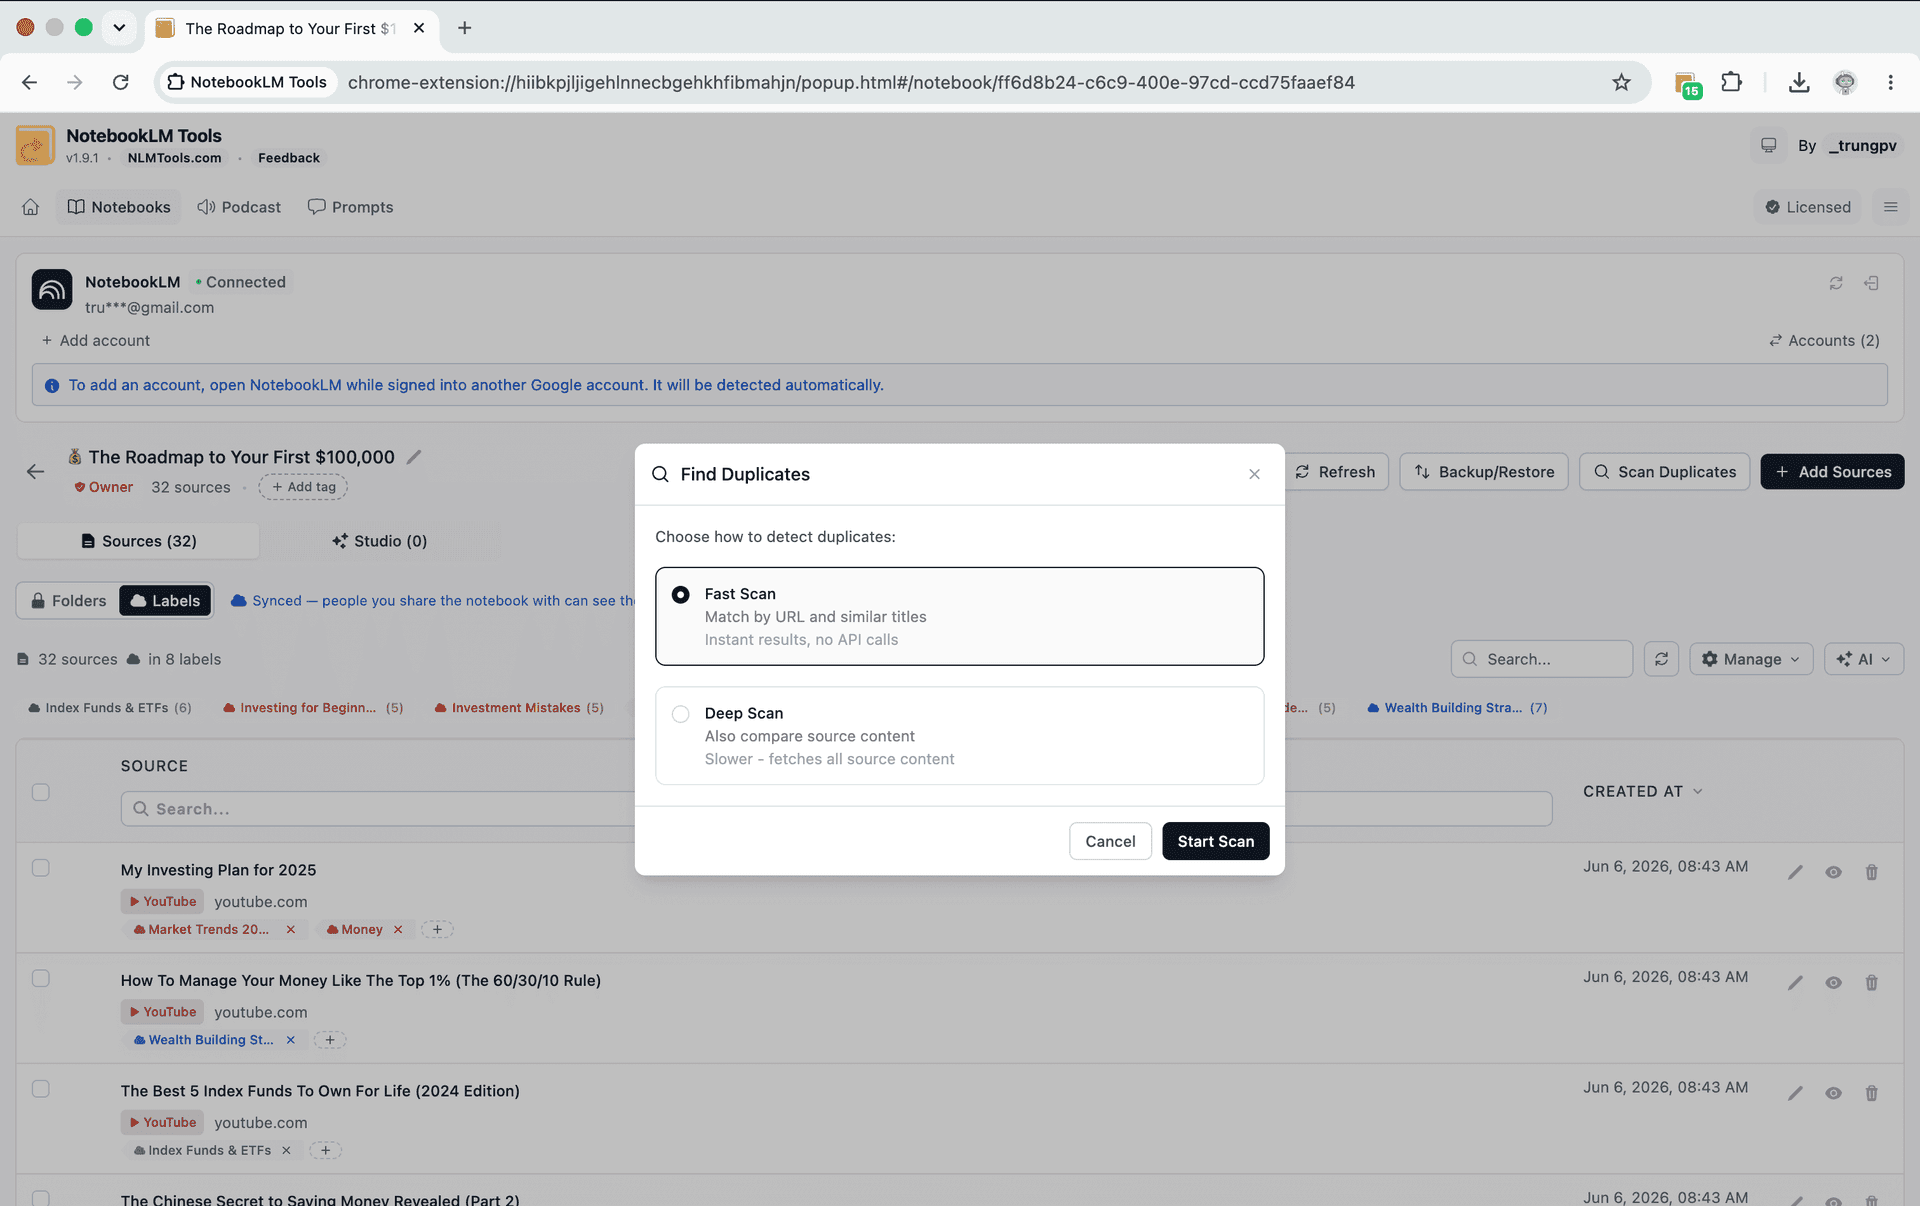Click the Add tag chip

[303, 487]
